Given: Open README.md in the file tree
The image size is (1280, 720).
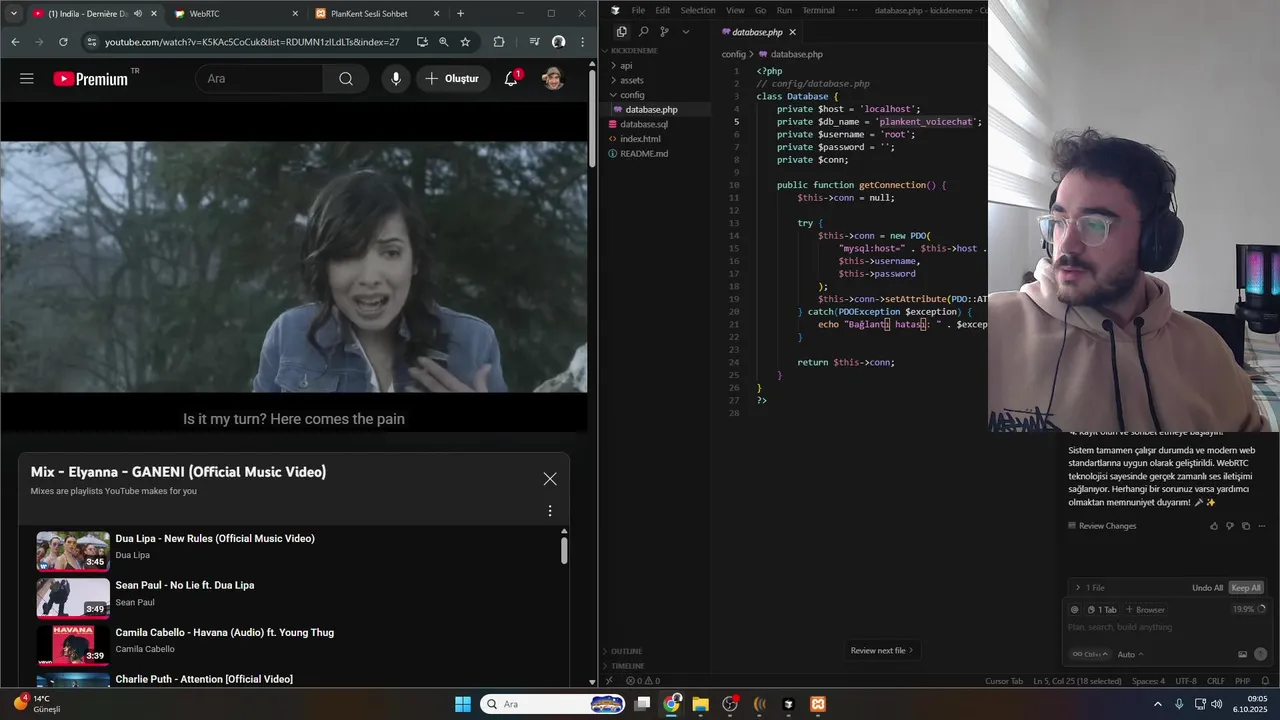Looking at the screenshot, I should pos(654,153).
